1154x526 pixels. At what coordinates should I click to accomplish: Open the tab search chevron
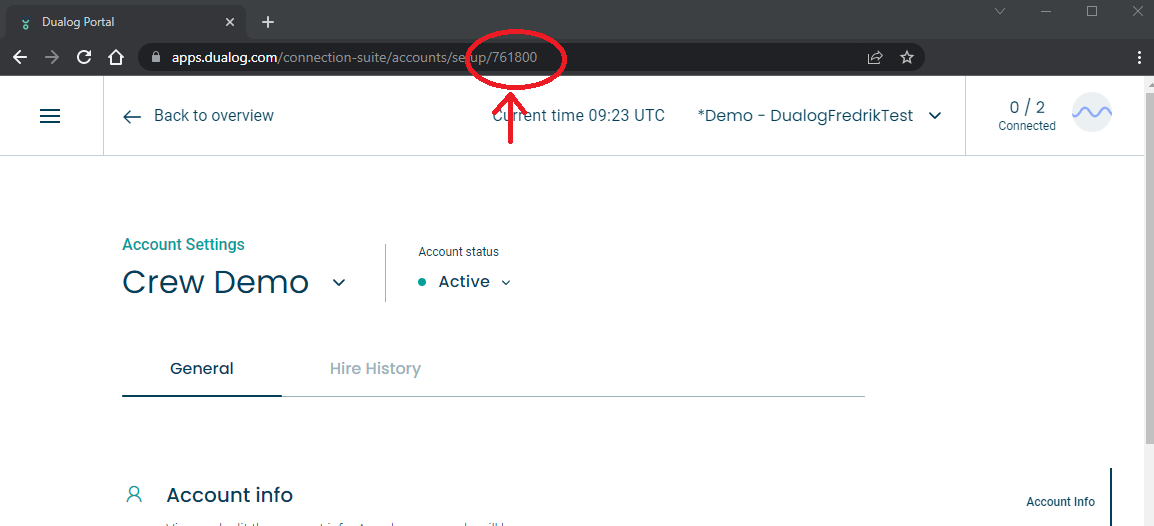pyautogui.click(x=999, y=11)
